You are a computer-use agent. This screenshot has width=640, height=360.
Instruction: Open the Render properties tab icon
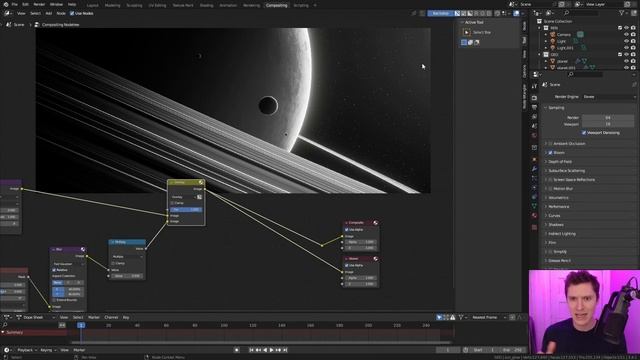click(x=534, y=98)
